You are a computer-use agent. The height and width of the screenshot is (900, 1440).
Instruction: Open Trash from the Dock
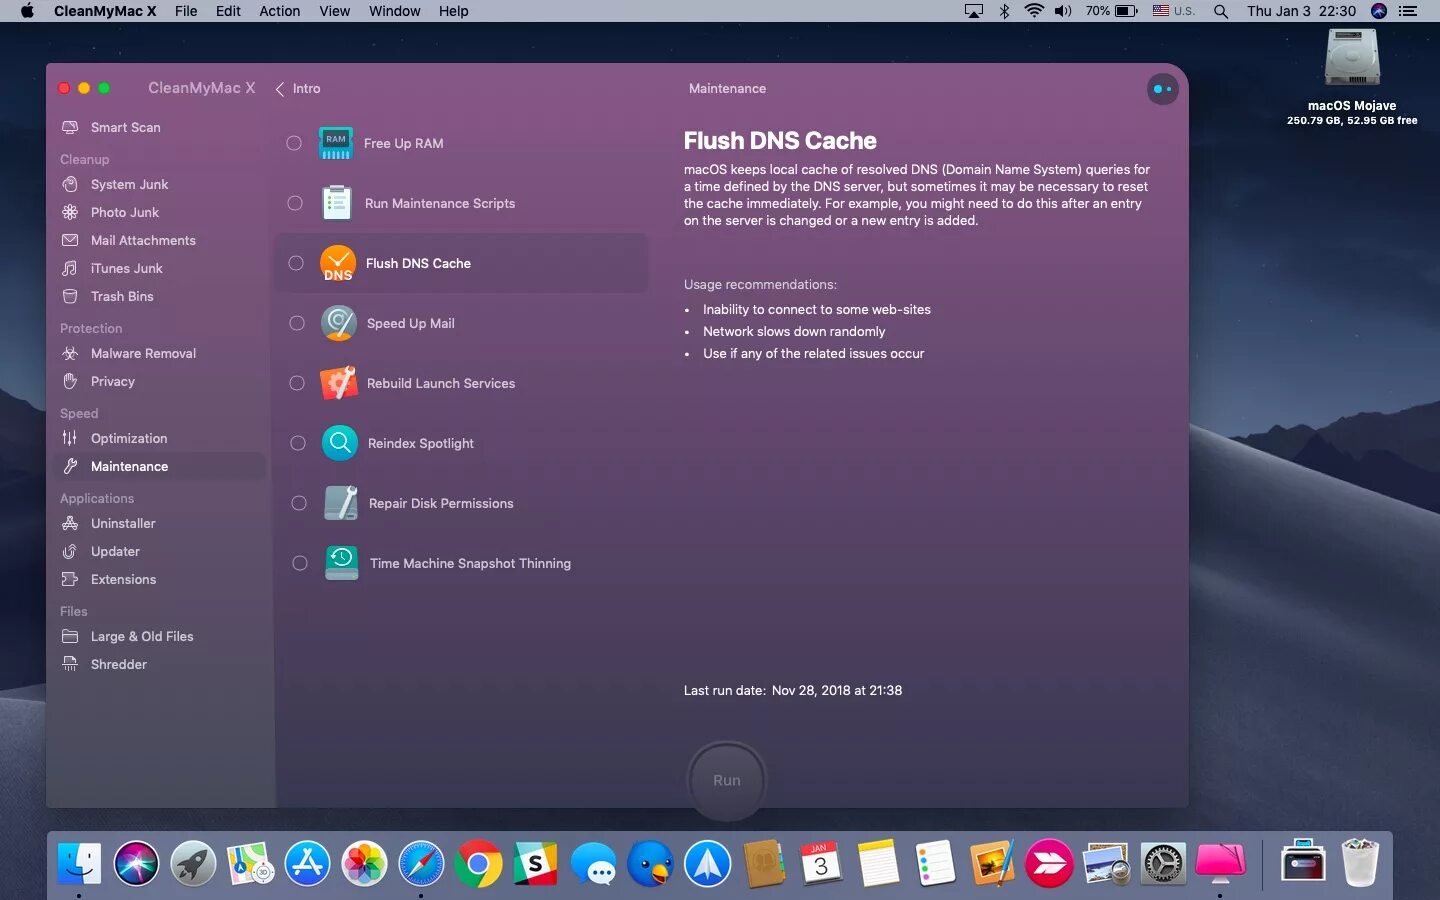tap(1360, 863)
